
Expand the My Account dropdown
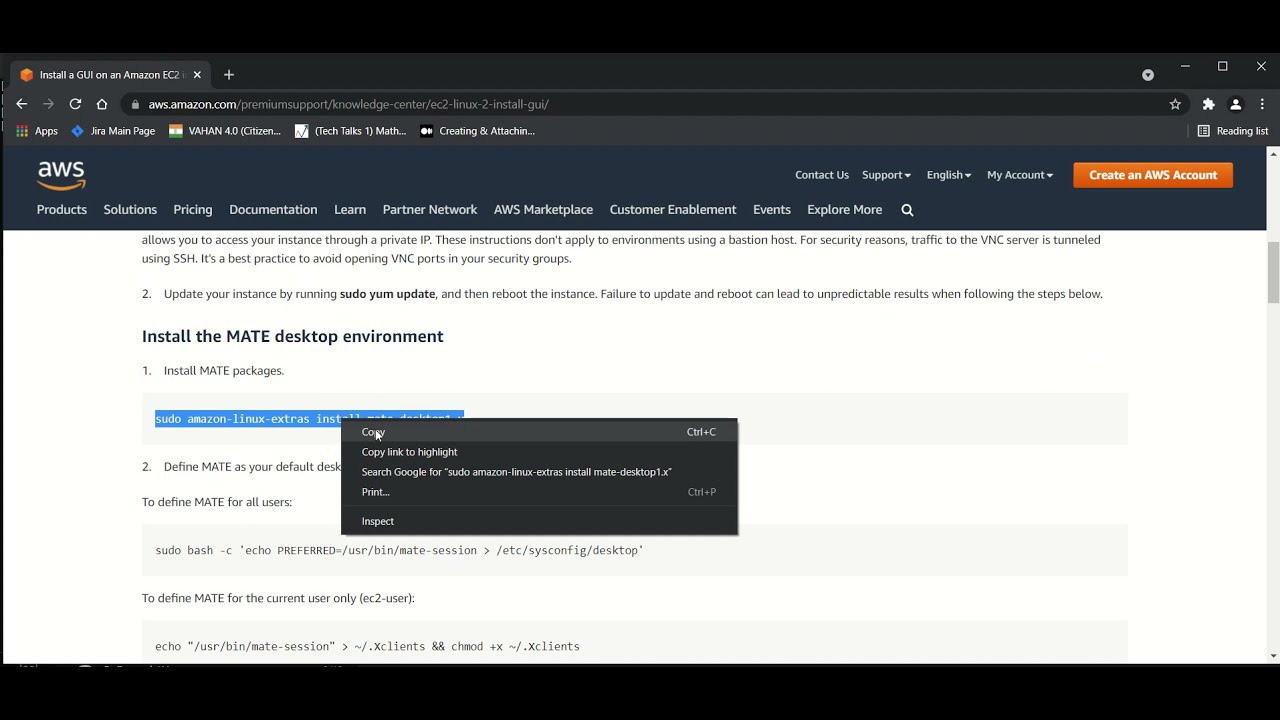pyautogui.click(x=1020, y=175)
